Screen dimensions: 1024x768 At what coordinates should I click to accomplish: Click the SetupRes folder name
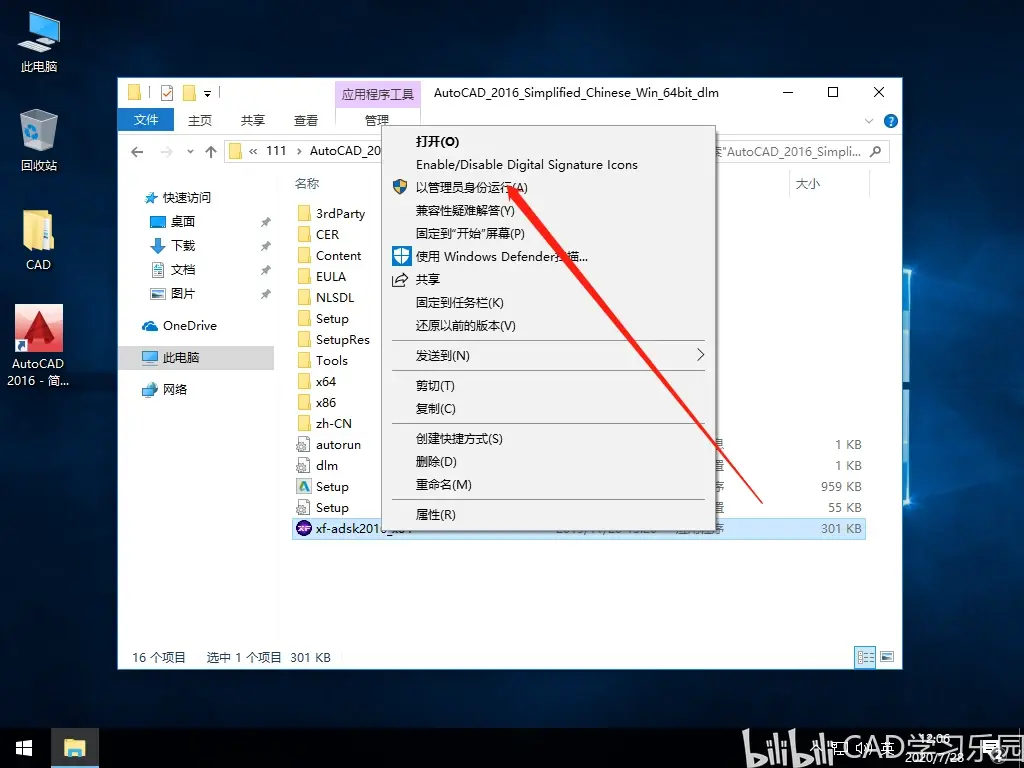tap(343, 340)
